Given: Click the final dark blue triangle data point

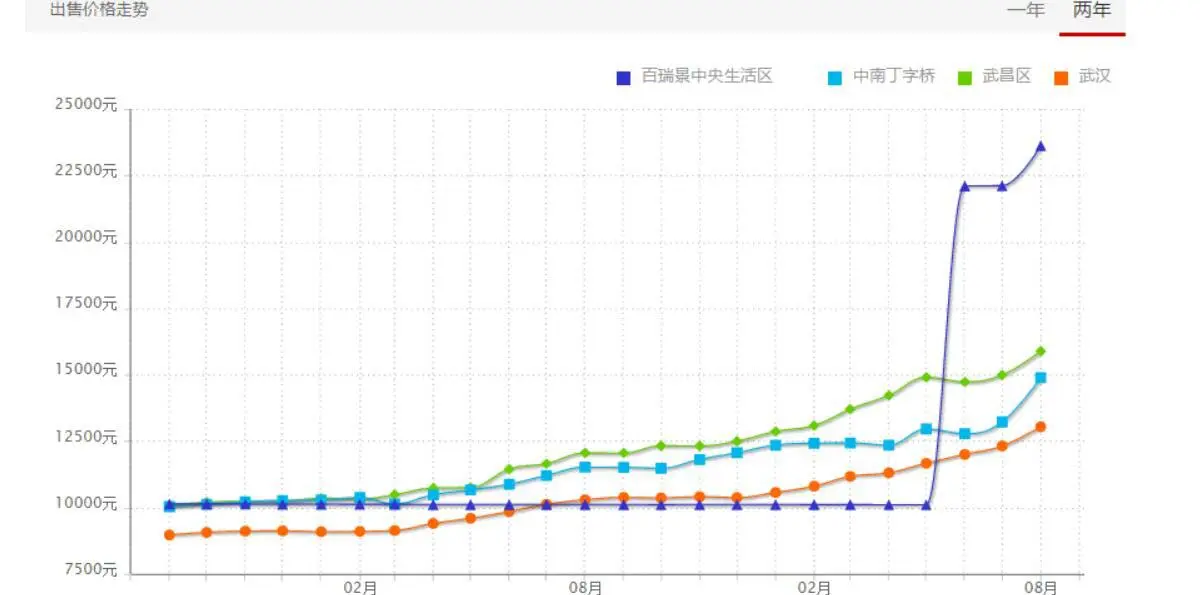Looking at the screenshot, I should pyautogui.click(x=1040, y=147).
